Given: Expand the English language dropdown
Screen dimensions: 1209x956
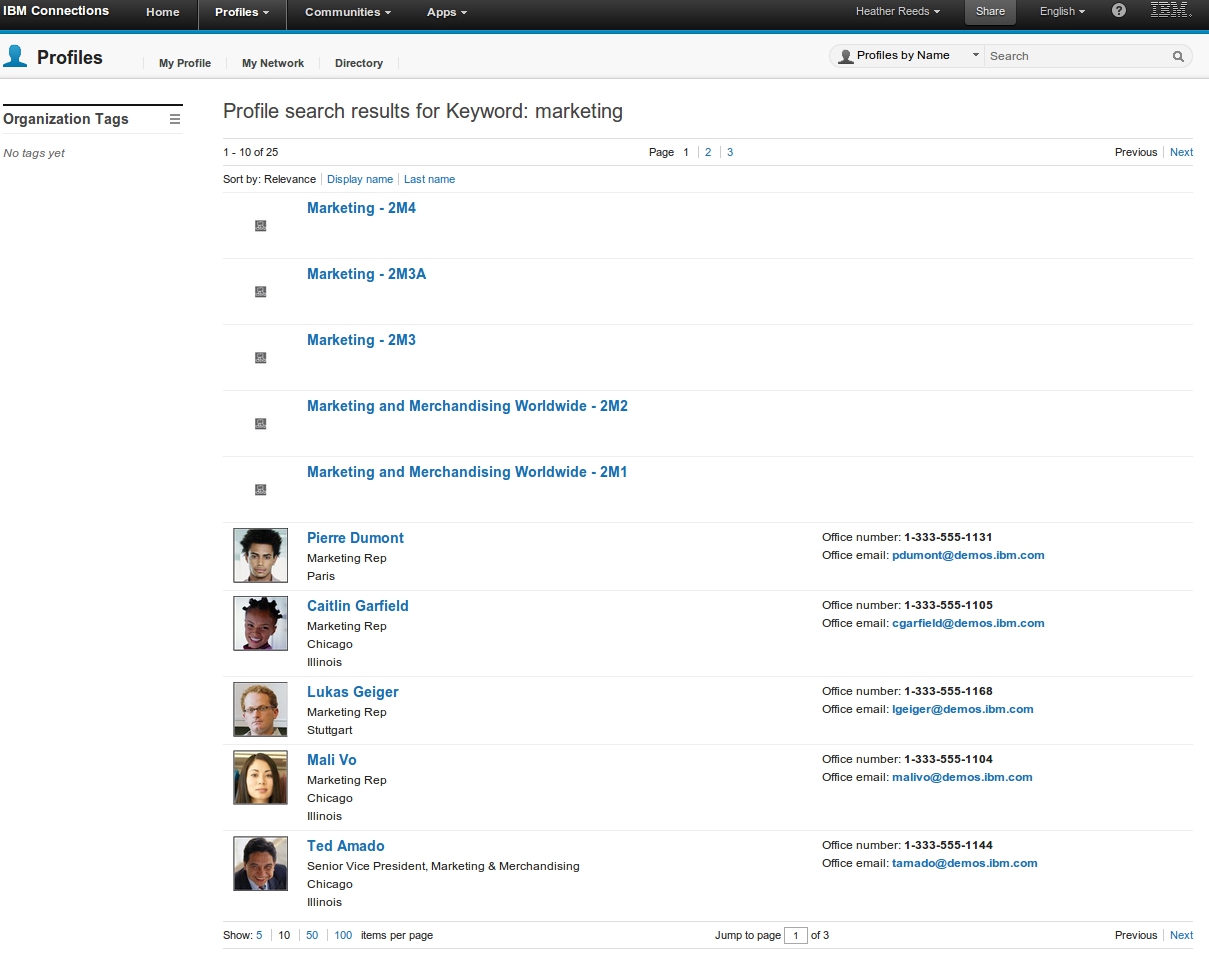Looking at the screenshot, I should pyautogui.click(x=1061, y=12).
